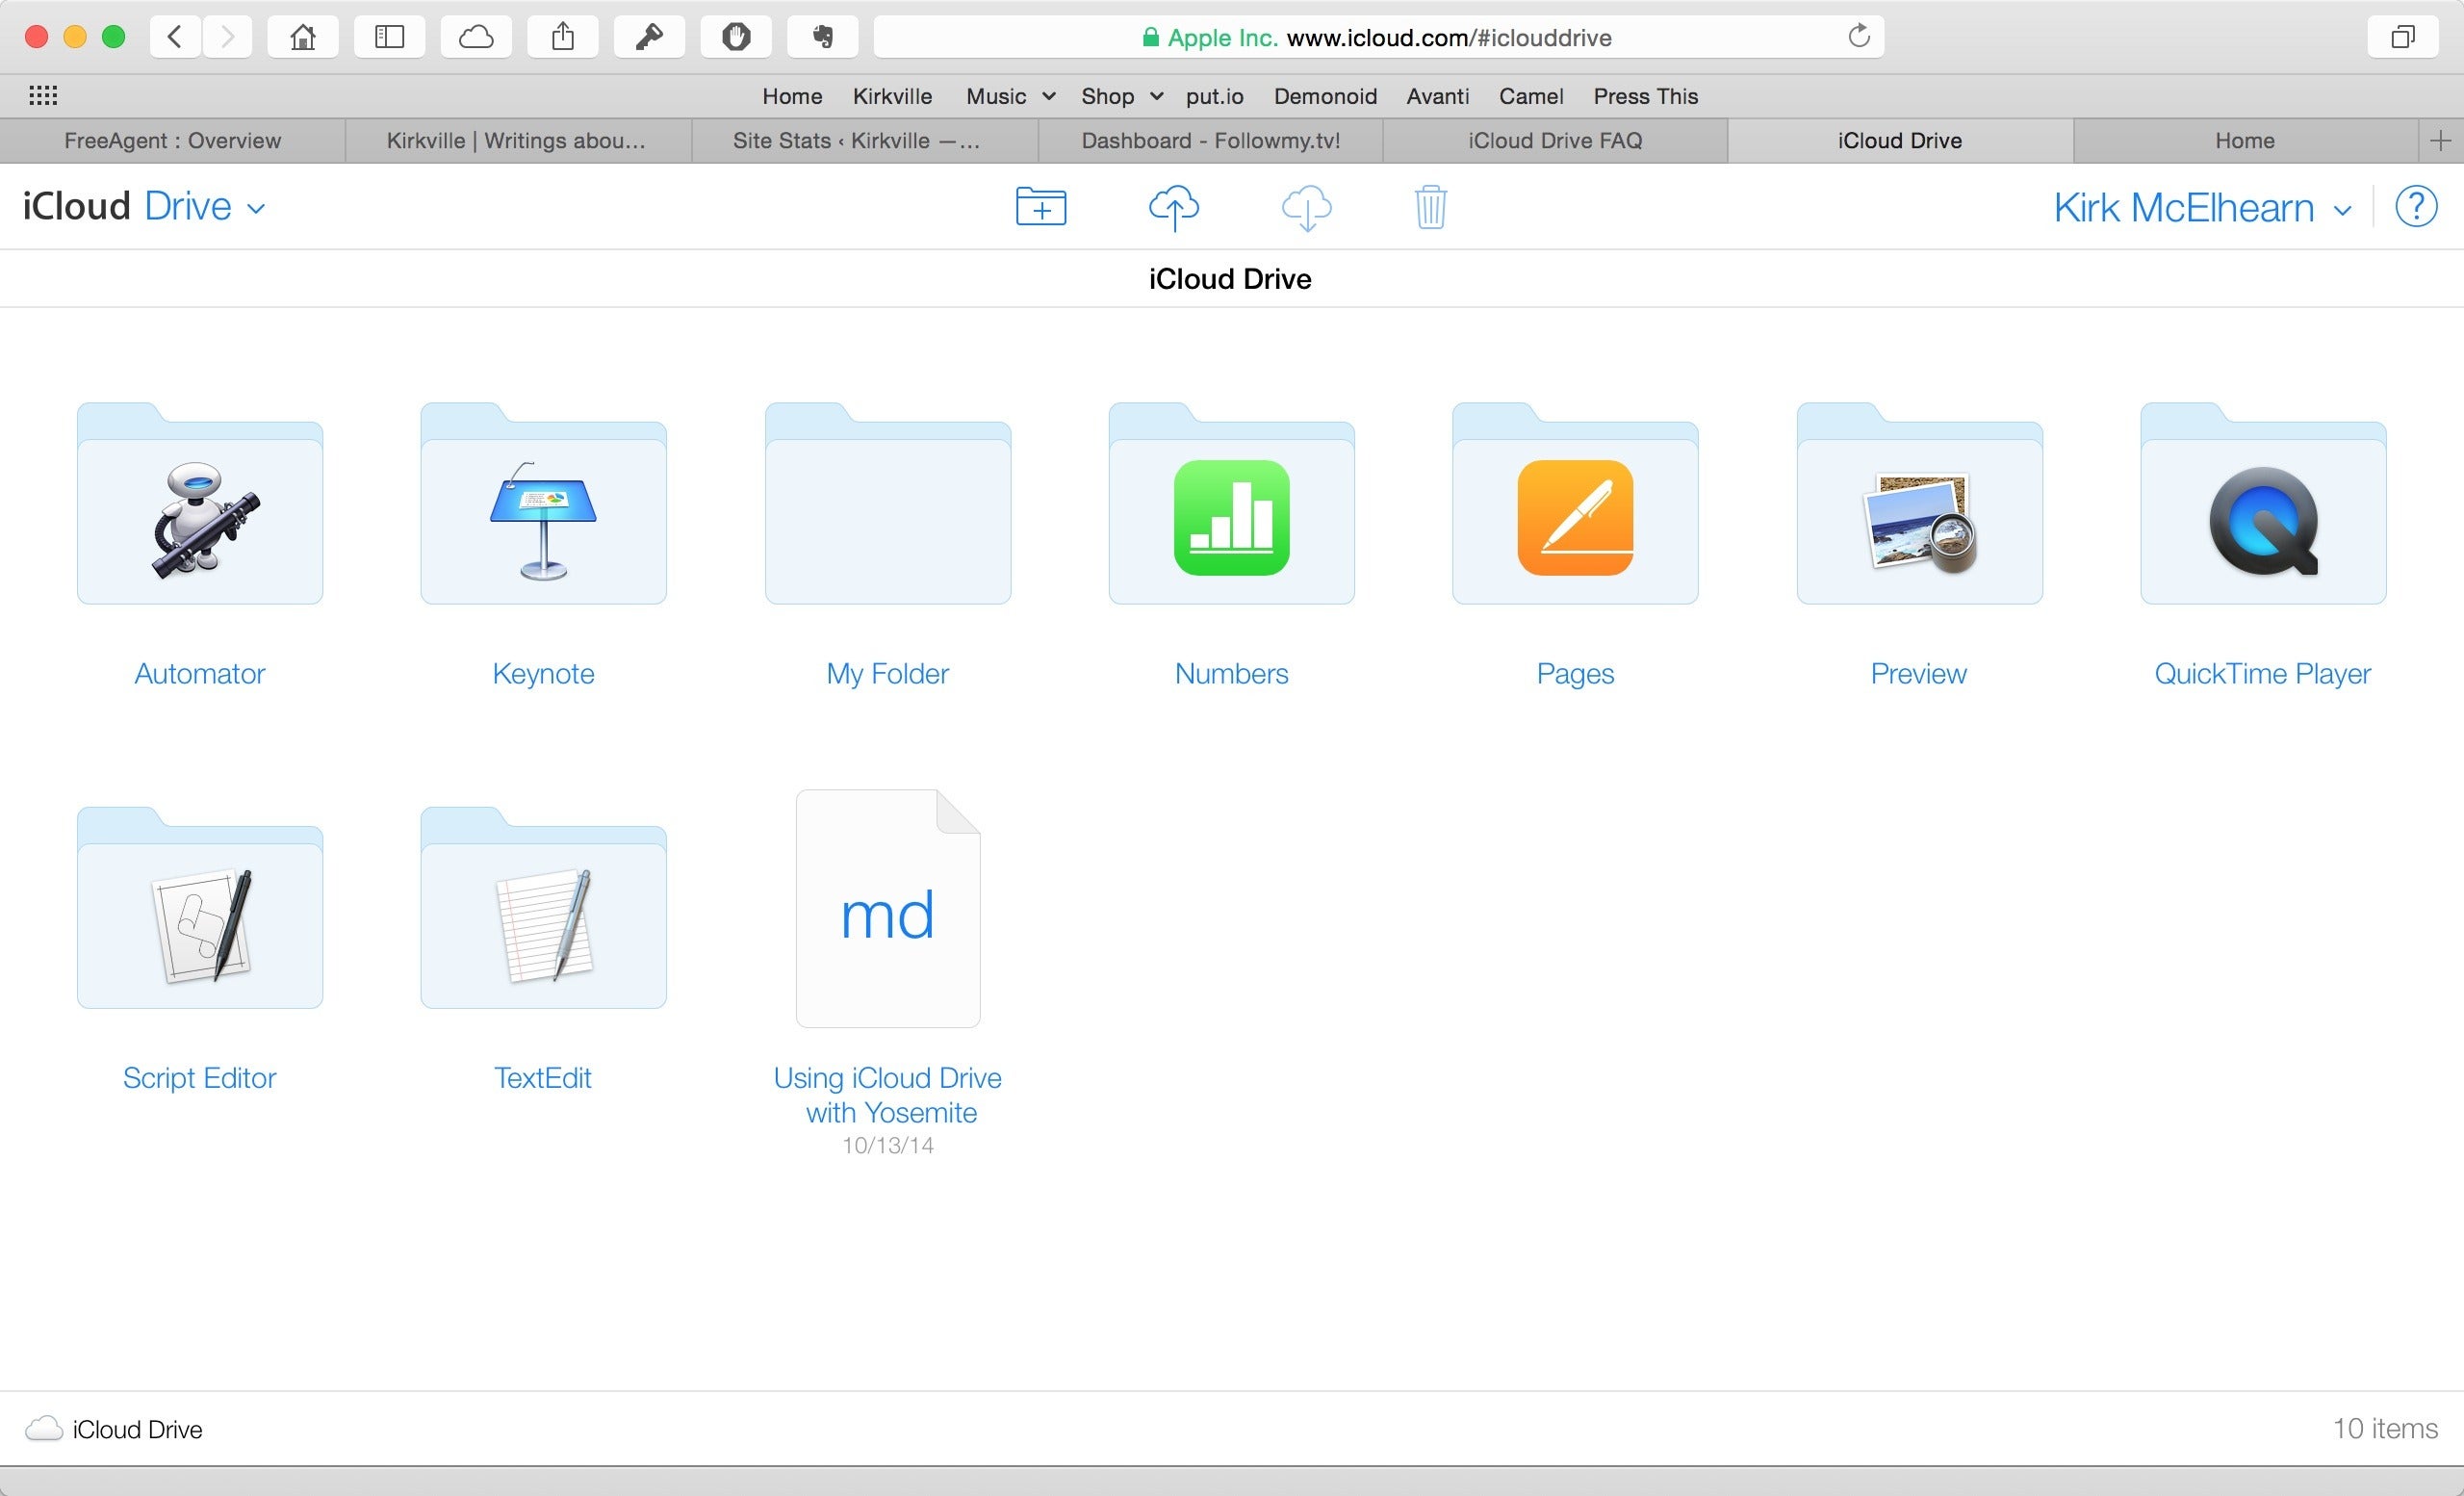This screenshot has height=1496, width=2464.
Task: Switch to Site Stats Kirkville tab
Action: 864,141
